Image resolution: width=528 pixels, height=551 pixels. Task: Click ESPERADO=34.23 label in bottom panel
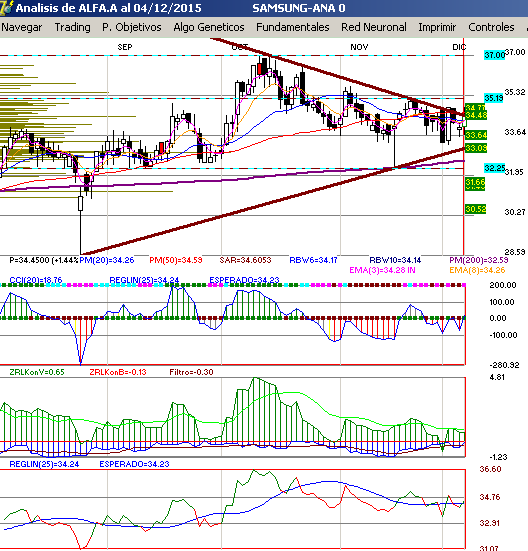point(134,464)
